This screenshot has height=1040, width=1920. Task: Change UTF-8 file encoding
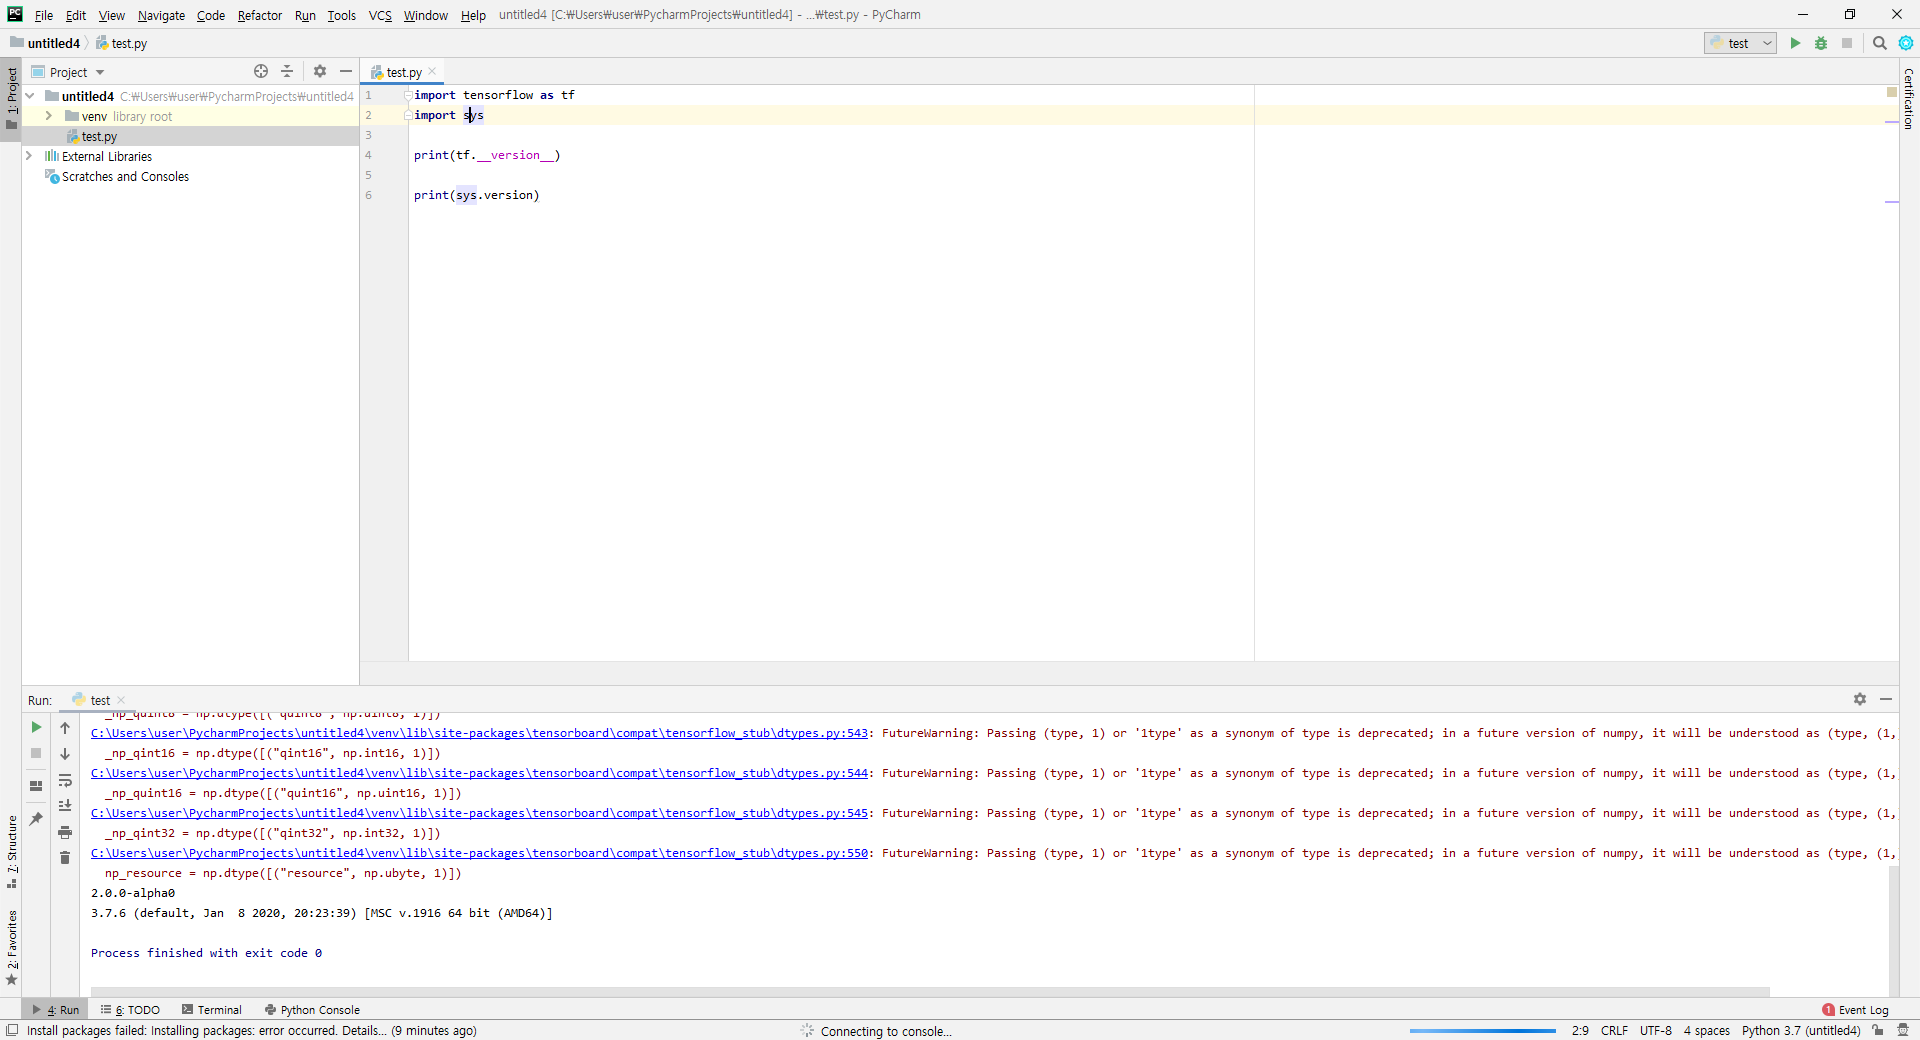point(1655,1030)
